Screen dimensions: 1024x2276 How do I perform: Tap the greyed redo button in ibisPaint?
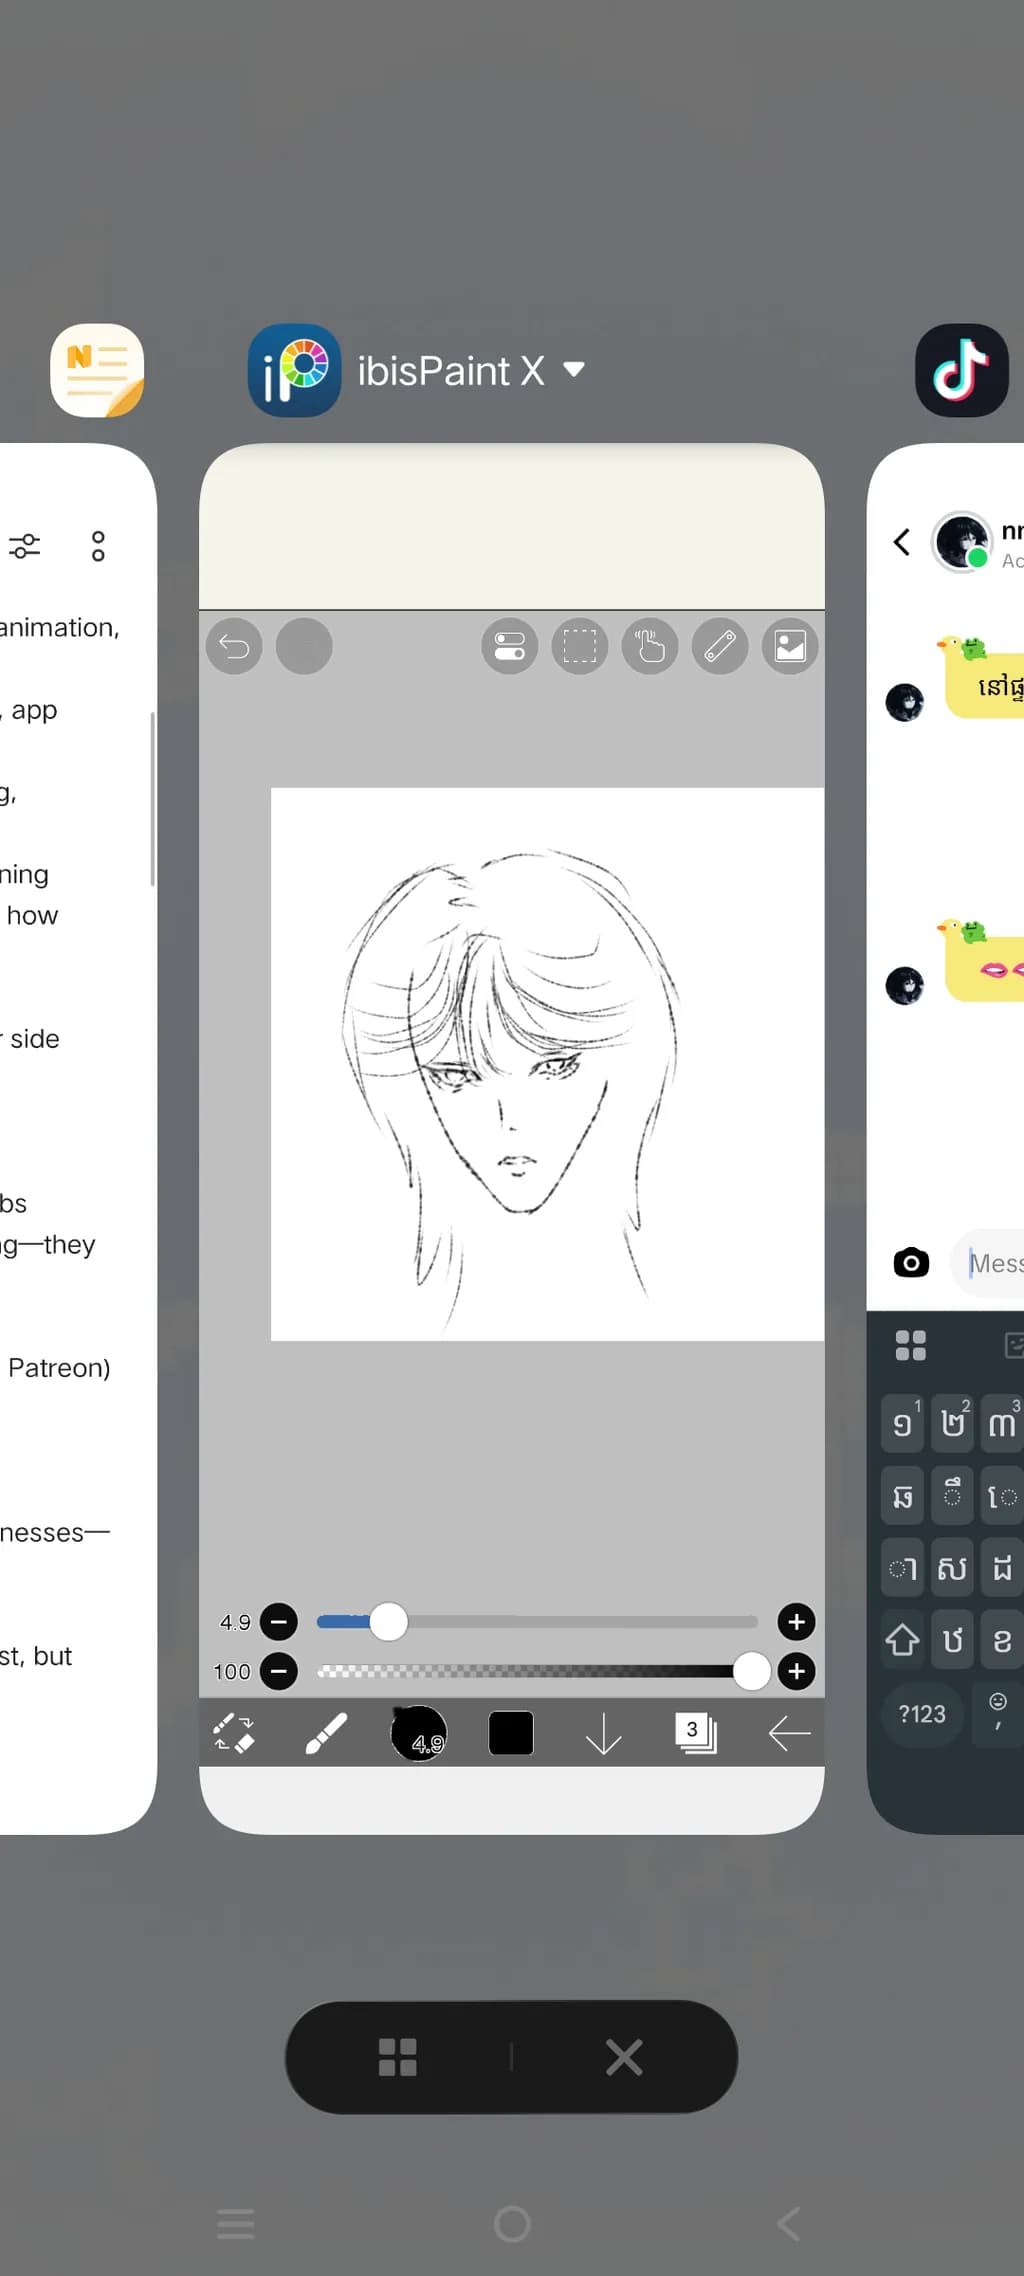(x=304, y=646)
